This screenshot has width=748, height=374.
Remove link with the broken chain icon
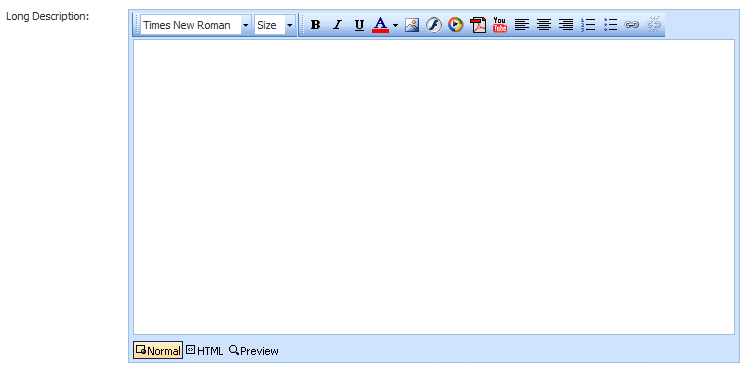[x=654, y=25]
